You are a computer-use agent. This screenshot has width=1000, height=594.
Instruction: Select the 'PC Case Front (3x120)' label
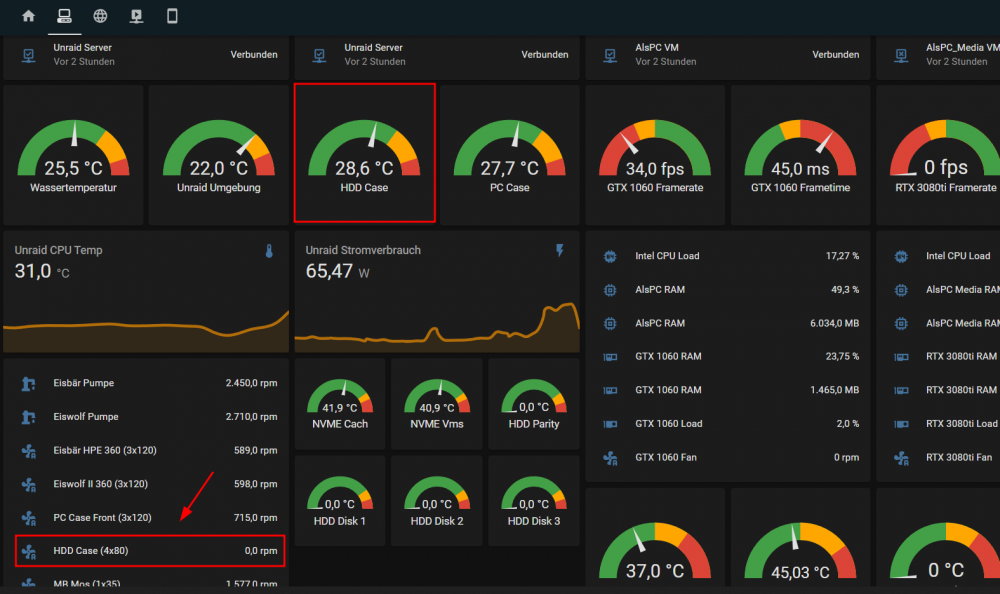pyautogui.click(x=102, y=517)
